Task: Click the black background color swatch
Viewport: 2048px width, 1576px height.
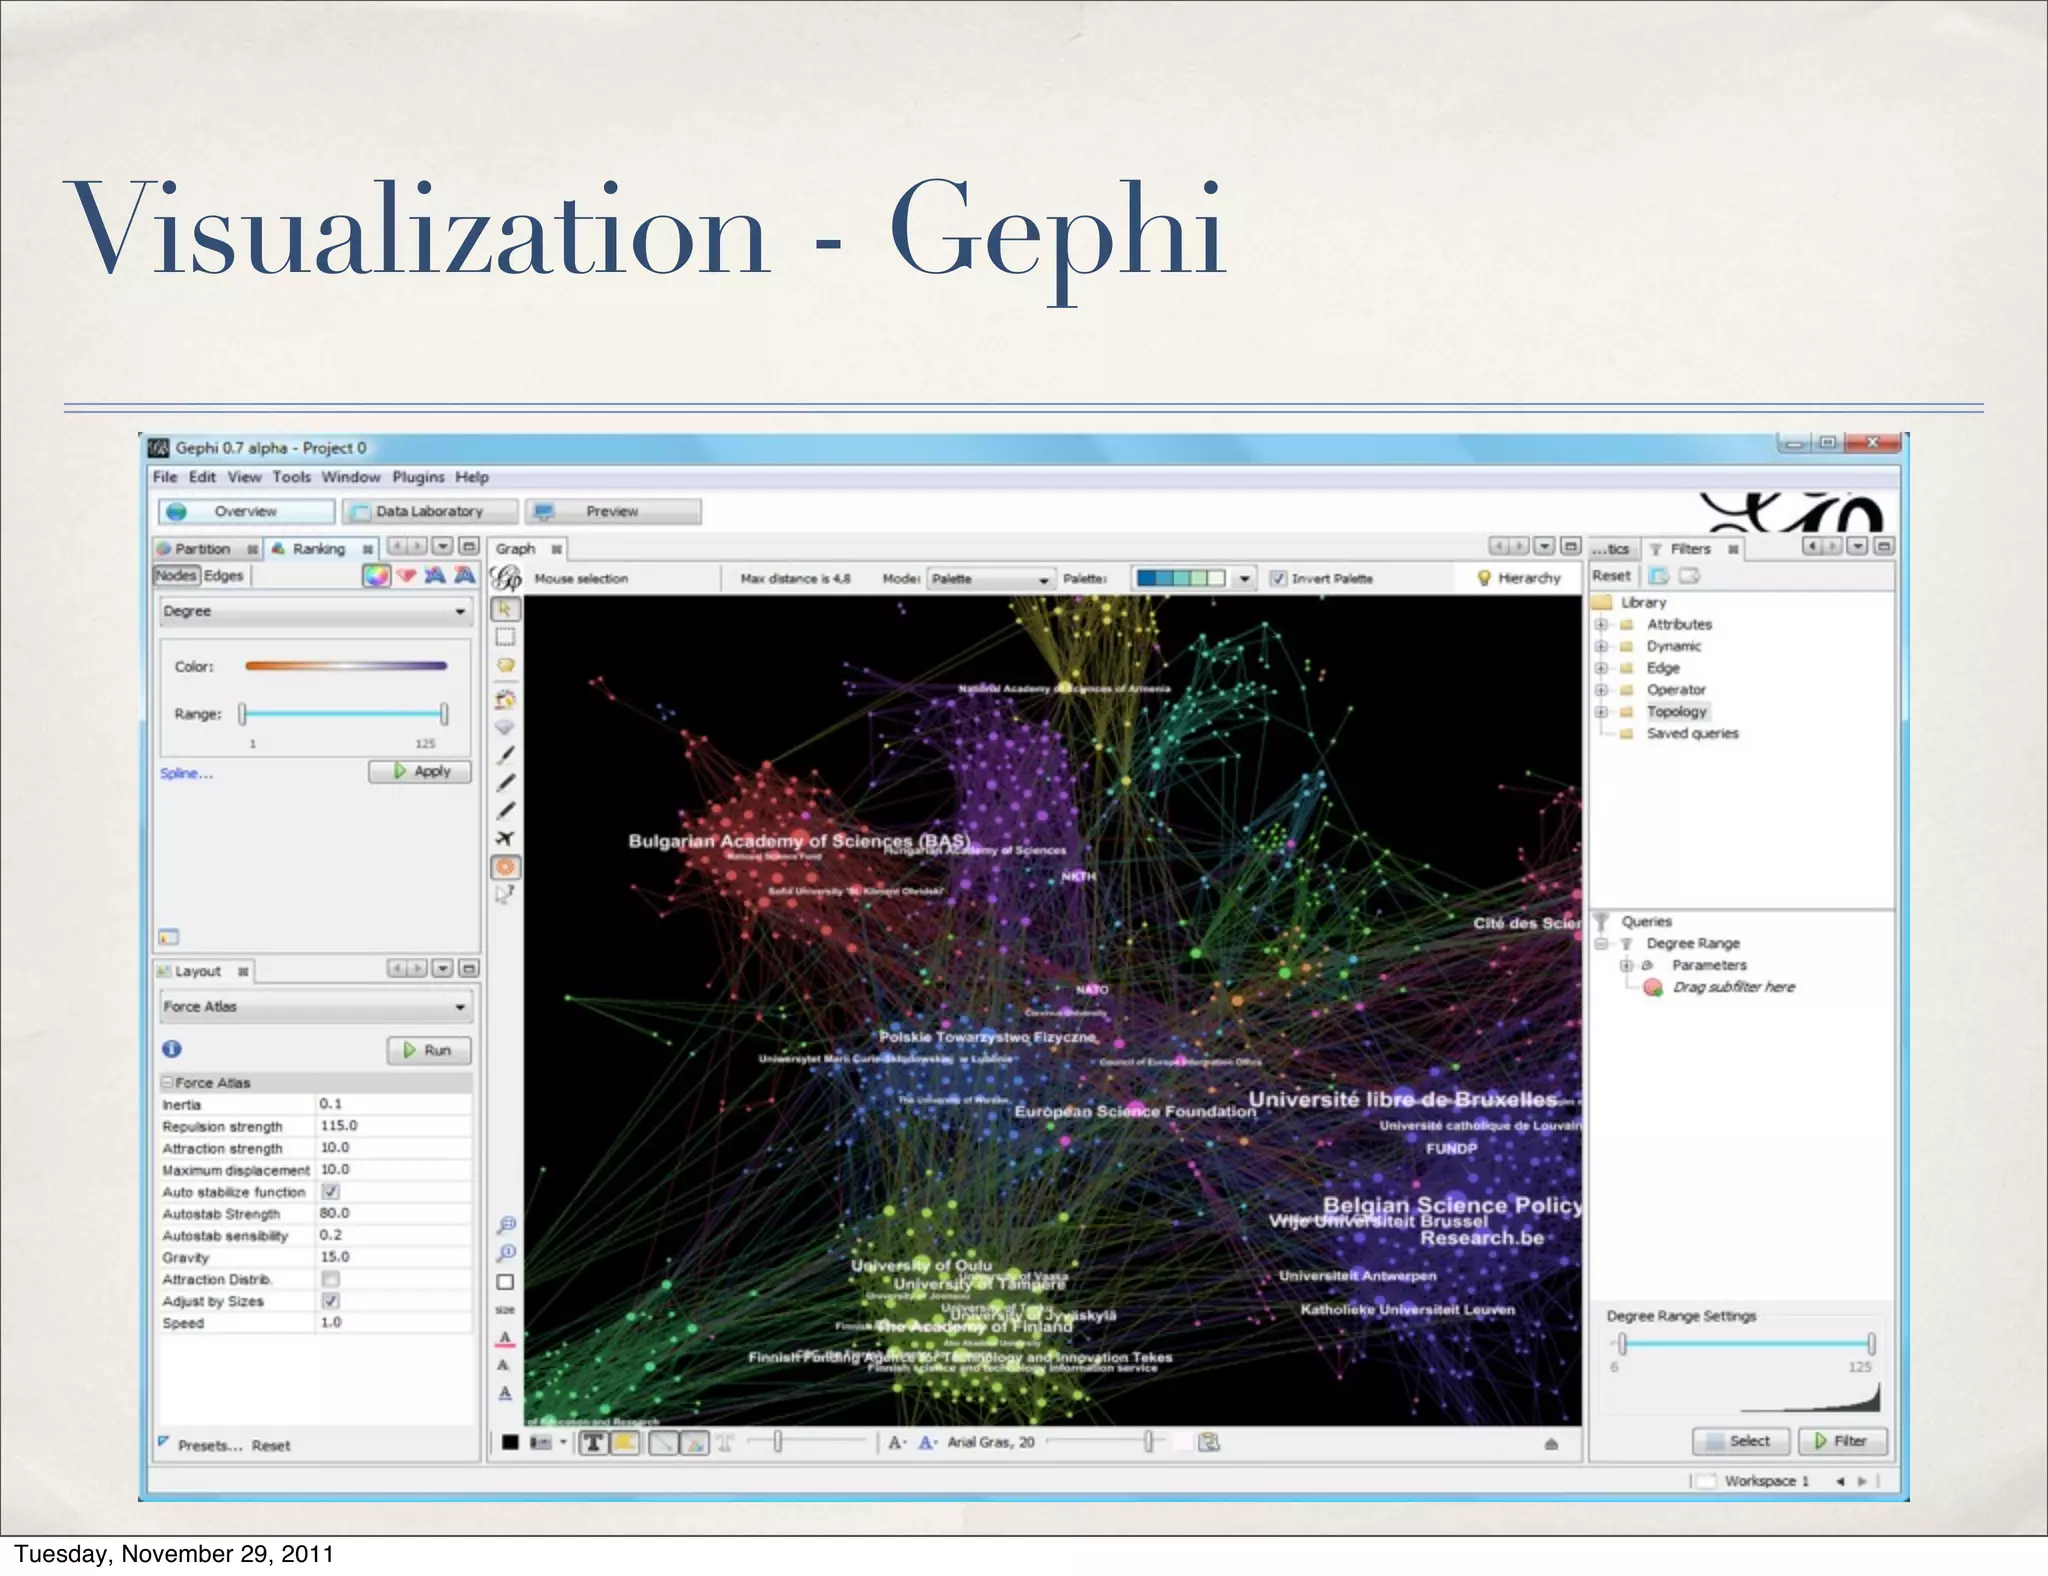Action: [x=510, y=1442]
